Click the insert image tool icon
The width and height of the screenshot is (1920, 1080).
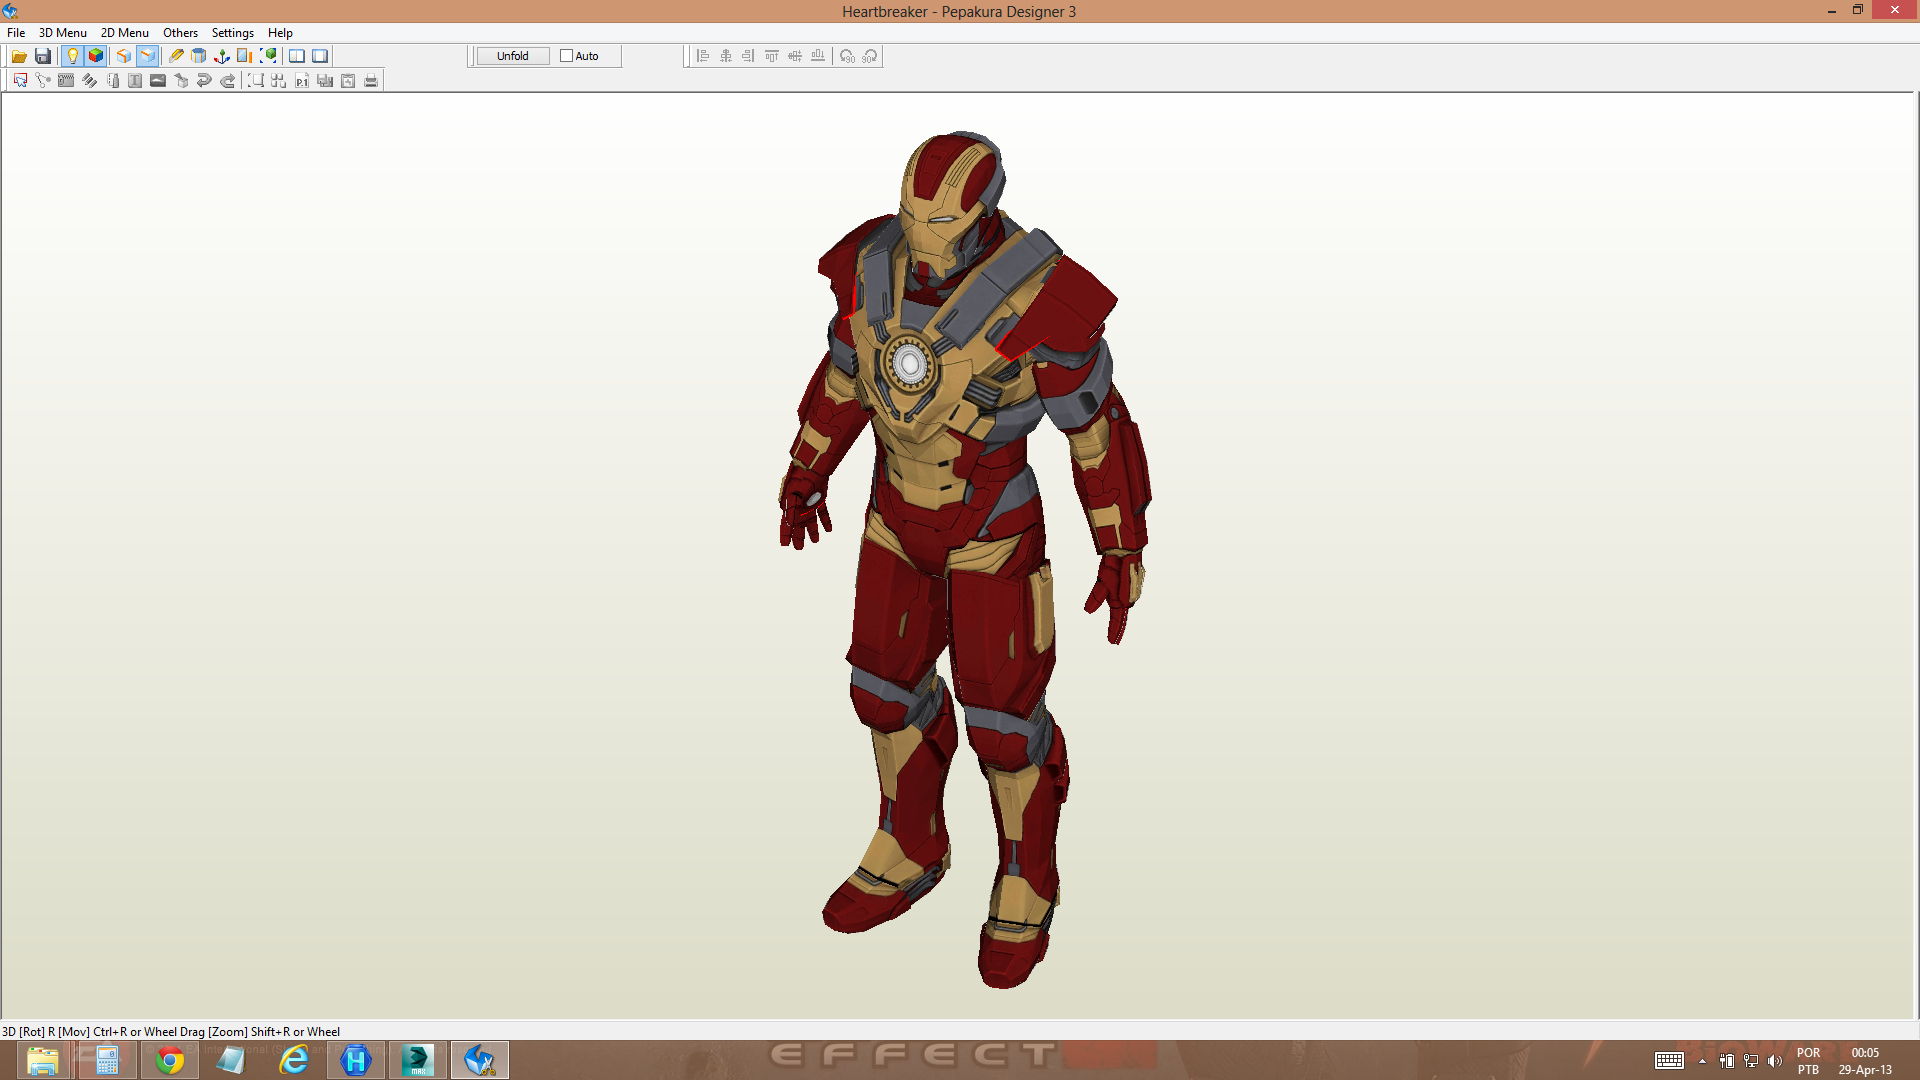pos(158,81)
